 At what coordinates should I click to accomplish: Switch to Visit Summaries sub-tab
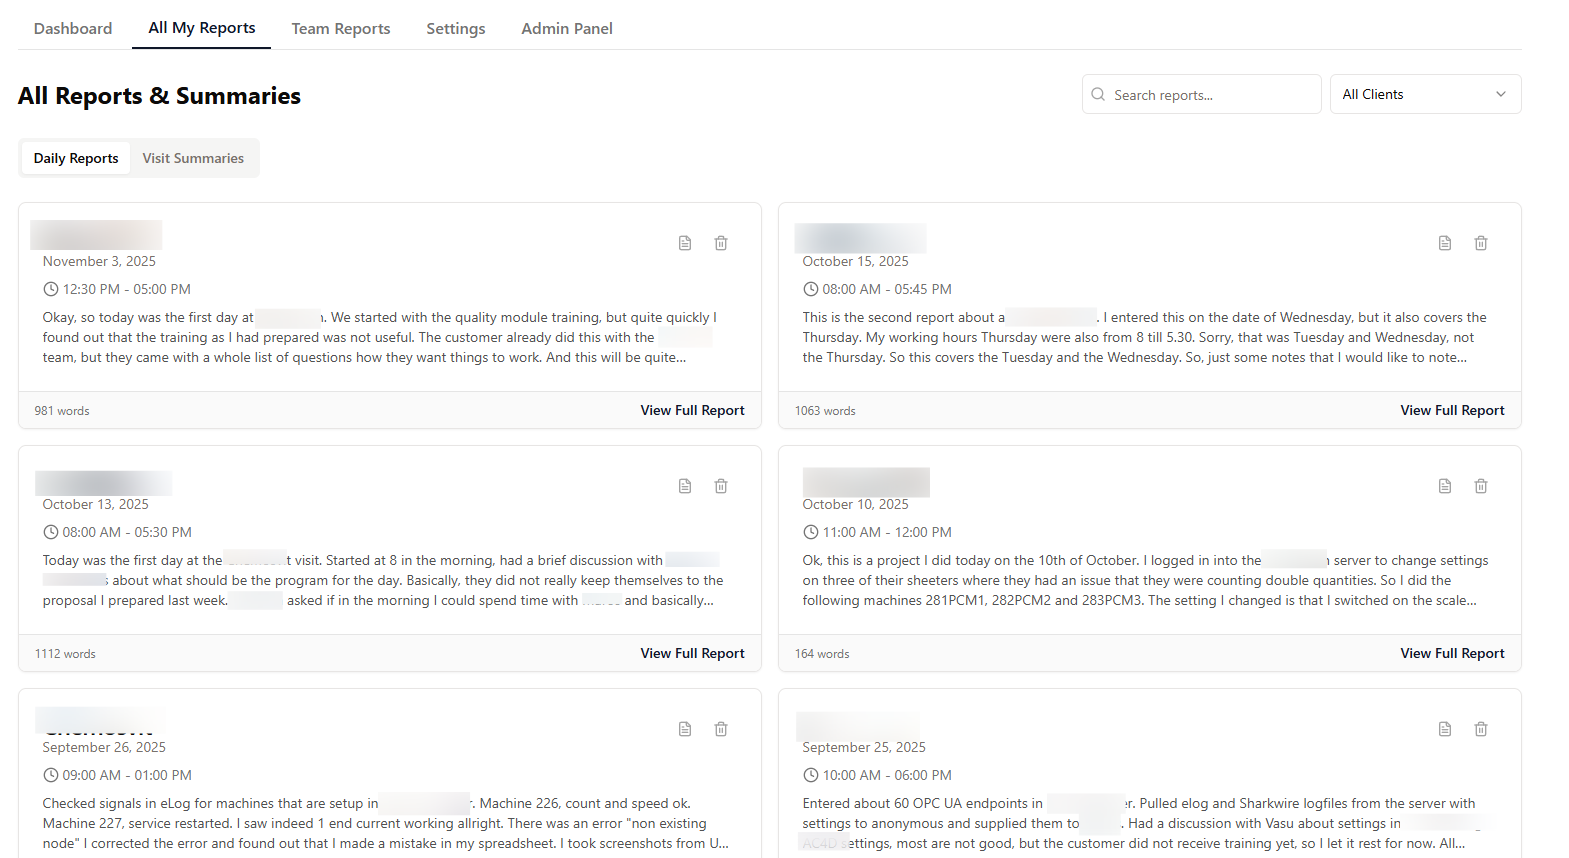pyautogui.click(x=193, y=158)
